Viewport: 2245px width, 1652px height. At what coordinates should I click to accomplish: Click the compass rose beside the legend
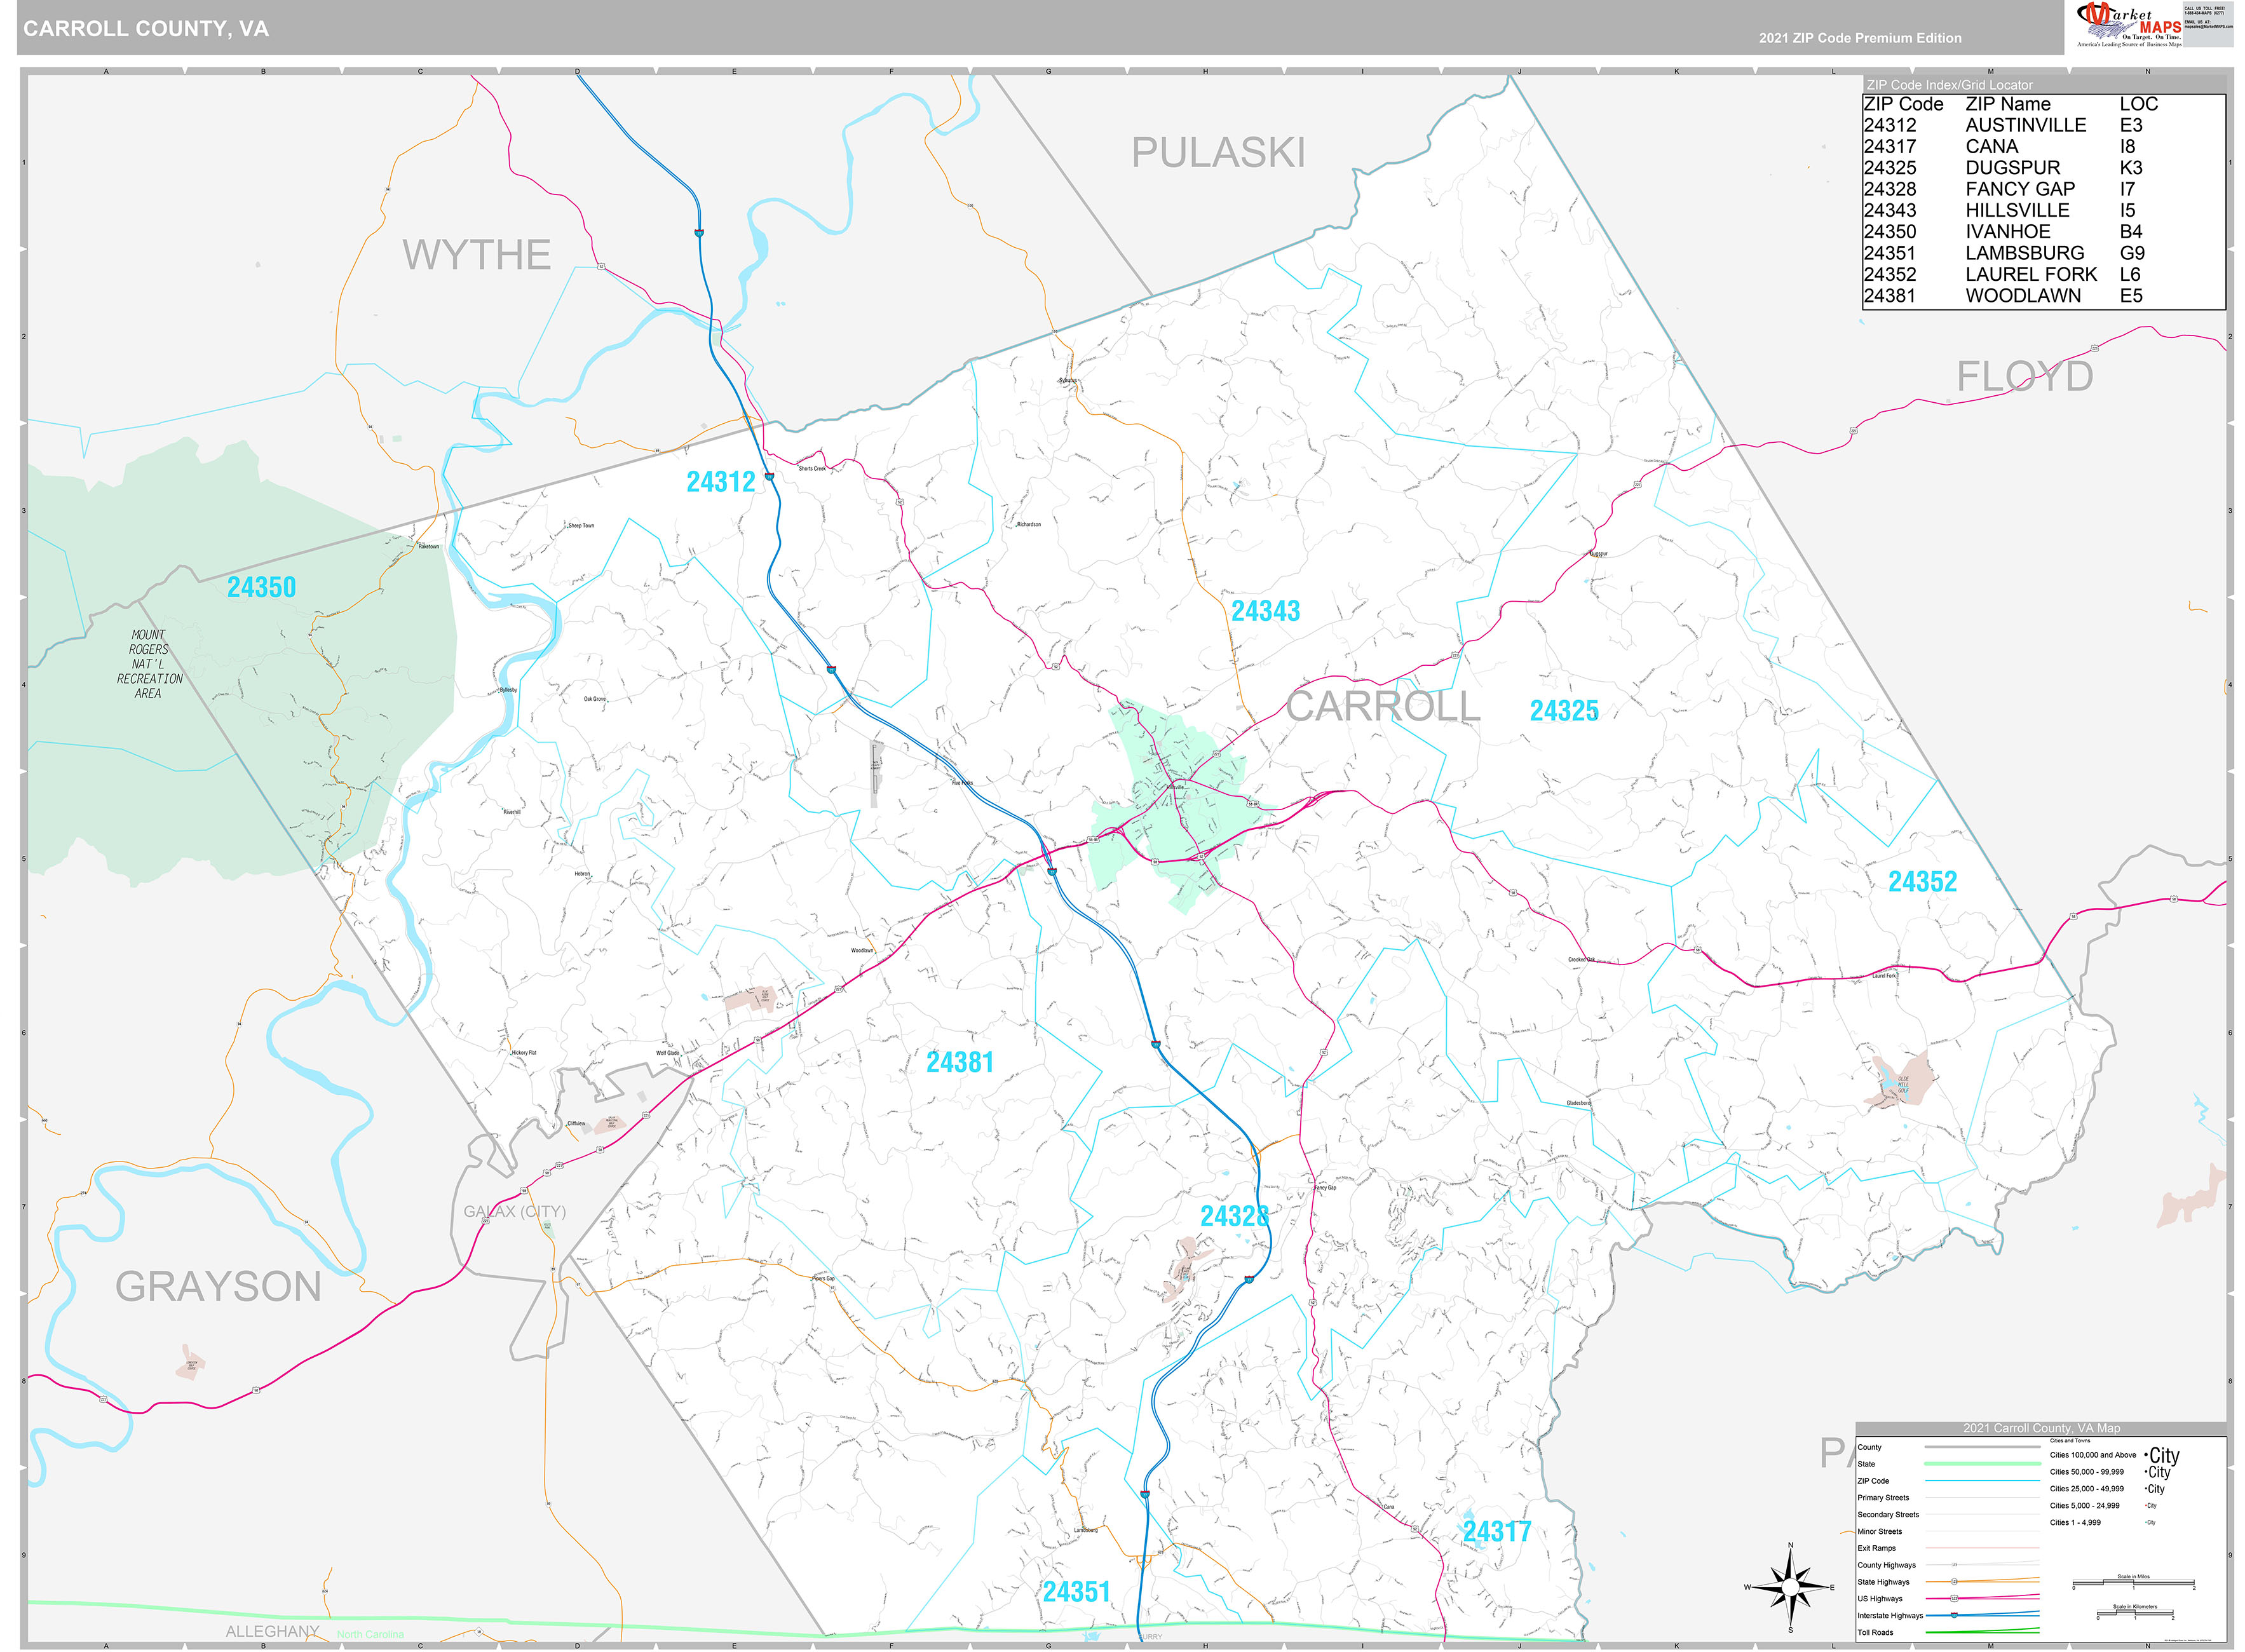click(x=1790, y=1587)
